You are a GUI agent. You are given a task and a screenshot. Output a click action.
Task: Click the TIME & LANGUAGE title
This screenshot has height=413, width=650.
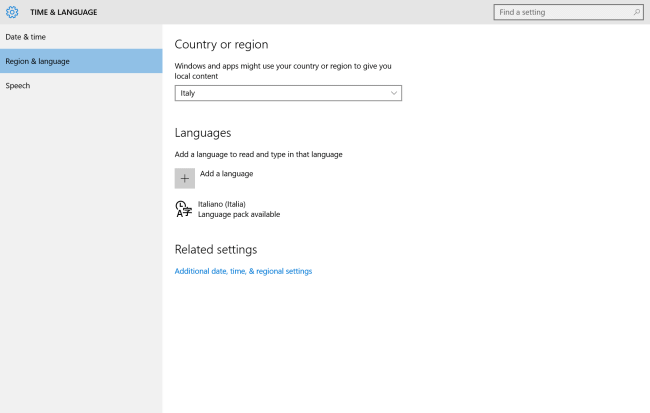tap(64, 12)
